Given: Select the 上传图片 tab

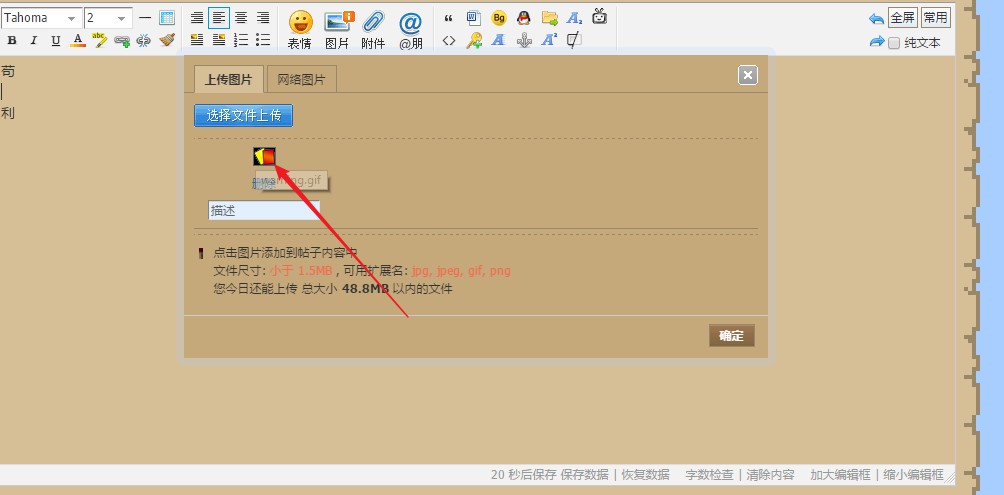Looking at the screenshot, I should [229, 80].
